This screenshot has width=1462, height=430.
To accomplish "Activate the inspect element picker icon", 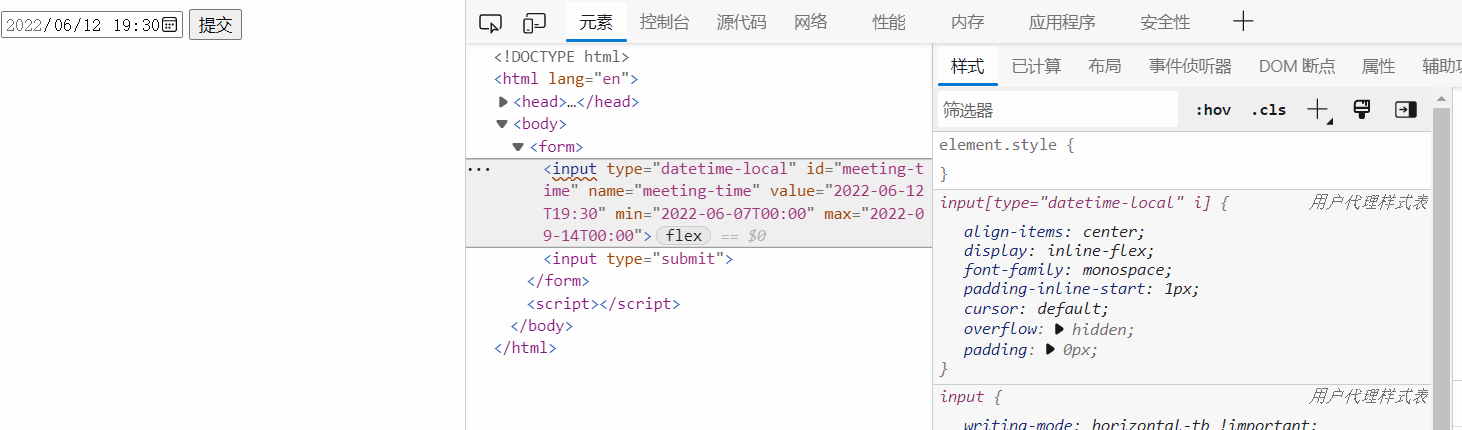I will [x=490, y=23].
